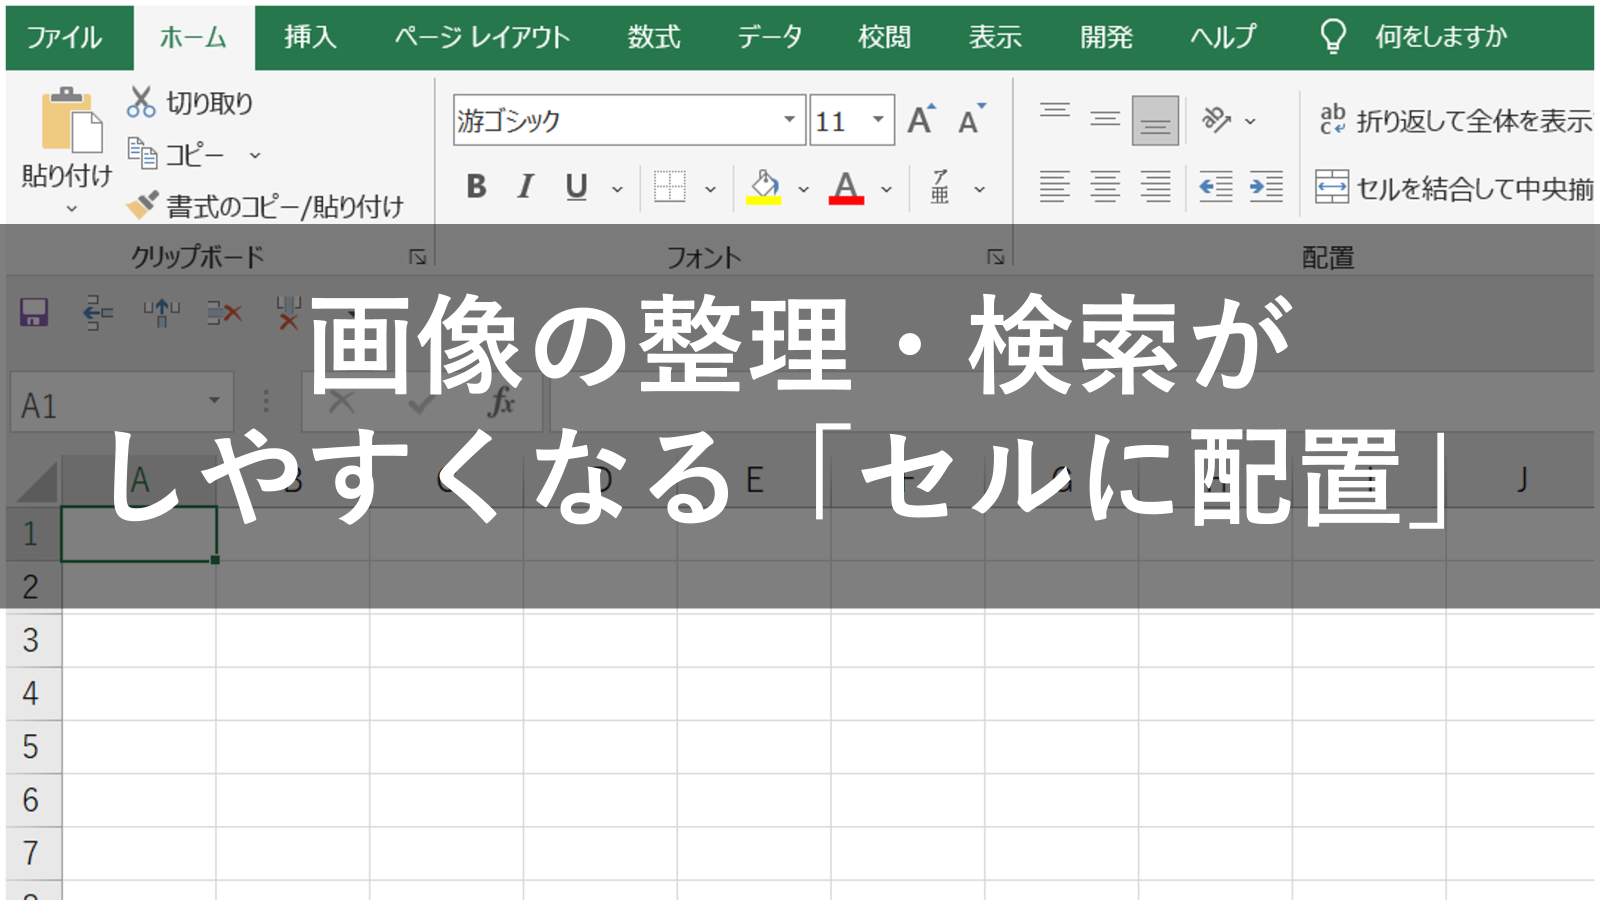Expand phonetic guide dropdown arrow

(980, 189)
